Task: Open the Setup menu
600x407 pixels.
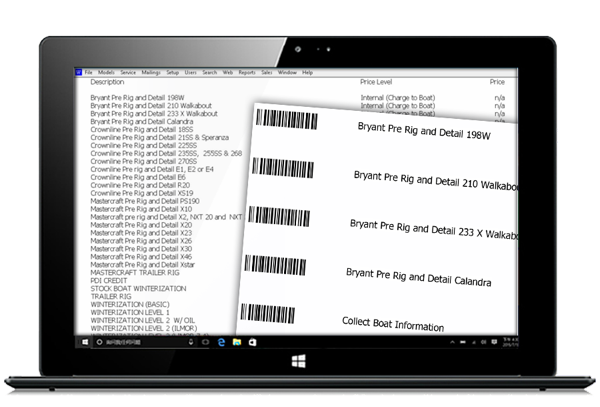Action: pos(173,72)
